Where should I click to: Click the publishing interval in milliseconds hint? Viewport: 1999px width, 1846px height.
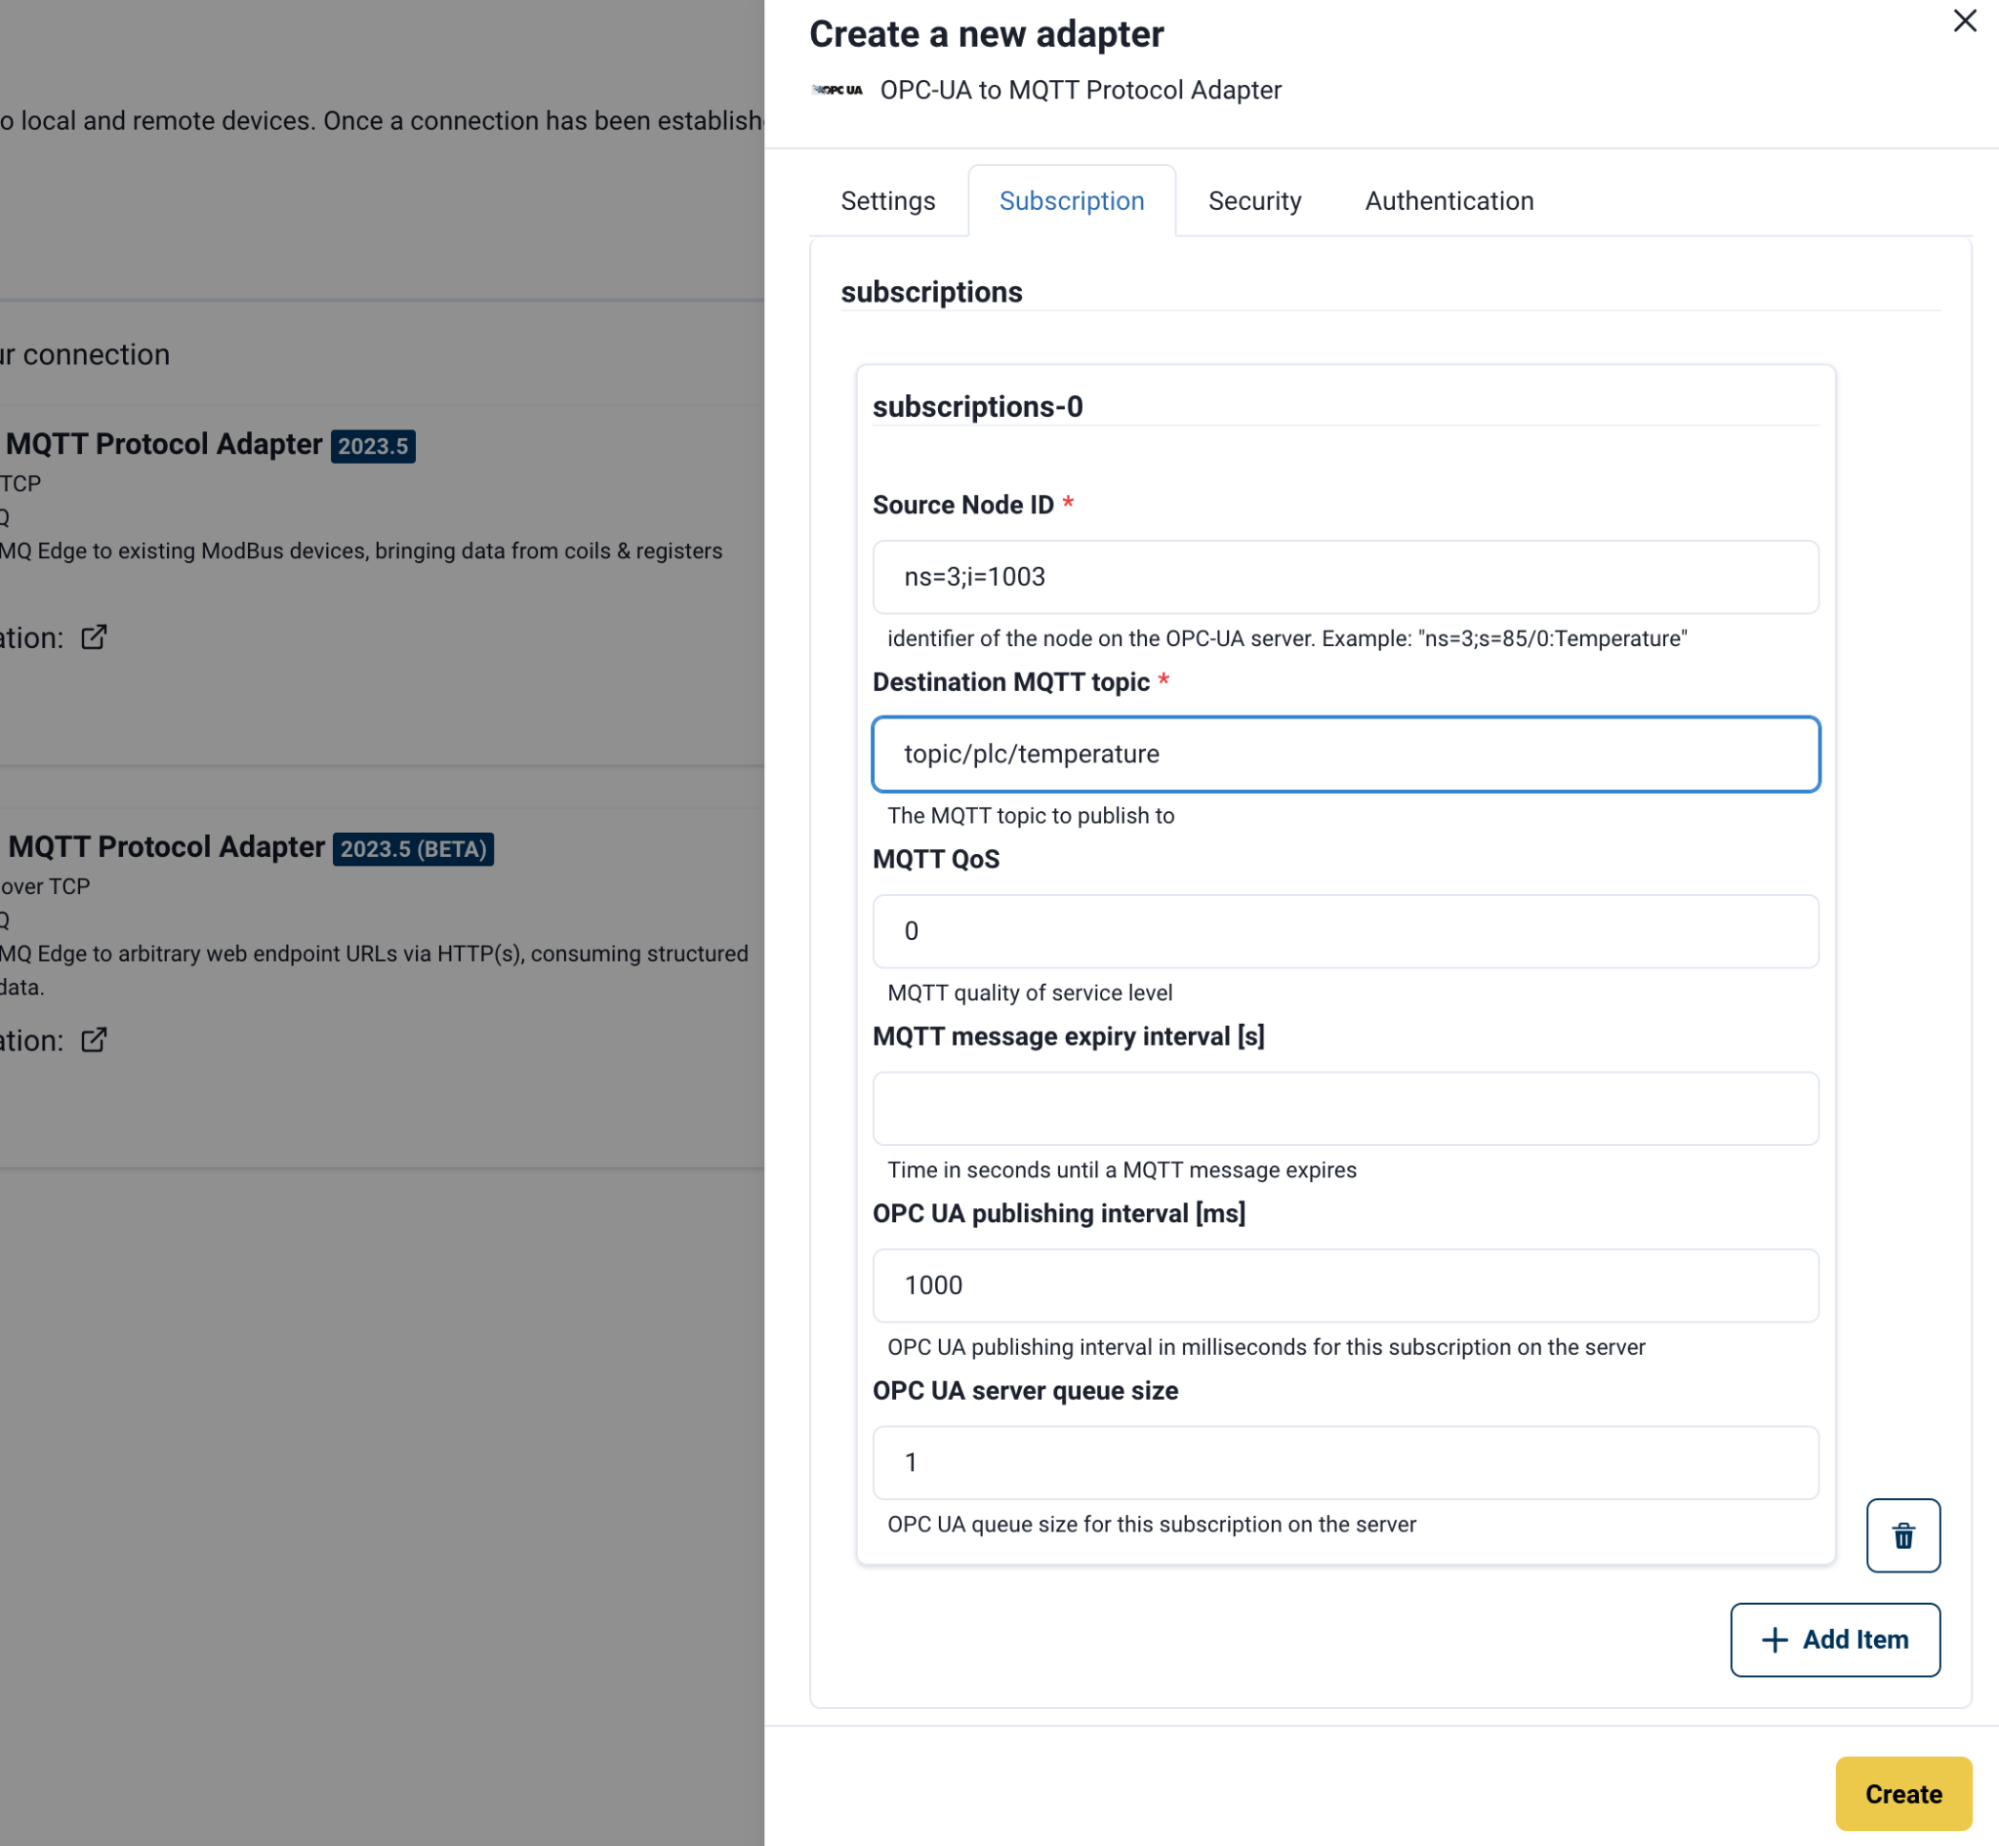1266,1346
